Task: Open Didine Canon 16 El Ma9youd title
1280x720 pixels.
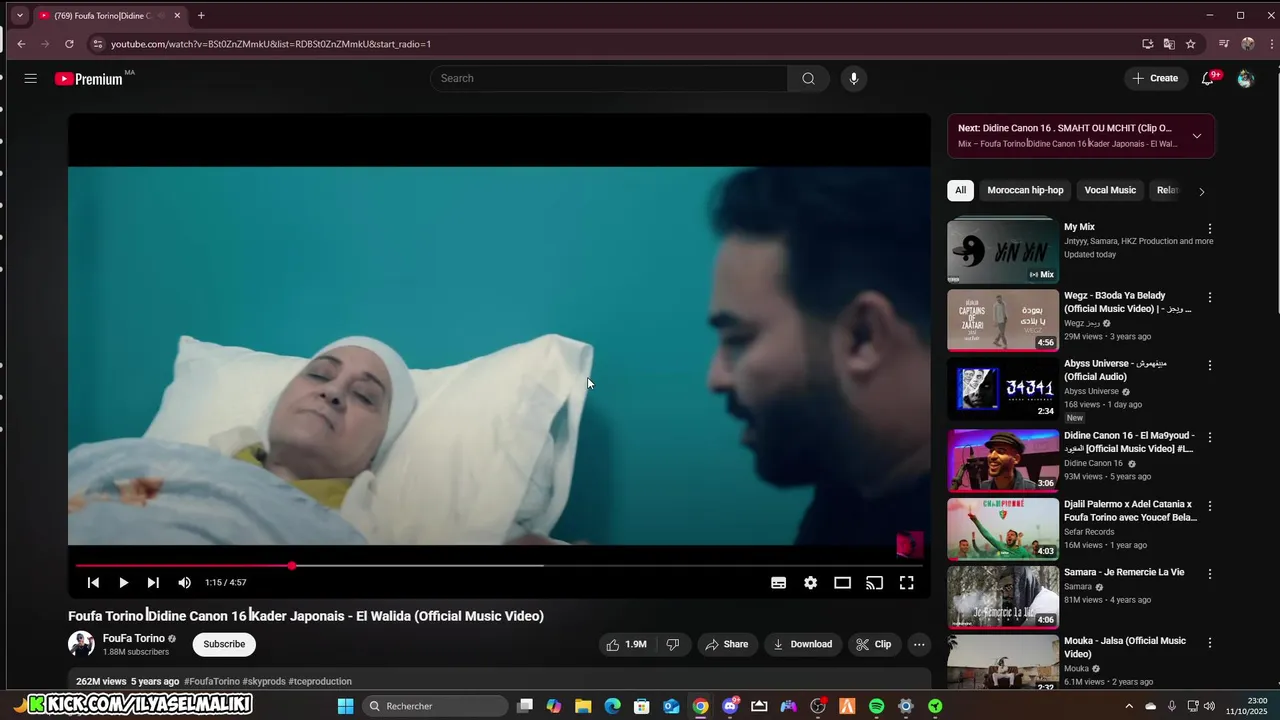Action: click(x=1129, y=442)
